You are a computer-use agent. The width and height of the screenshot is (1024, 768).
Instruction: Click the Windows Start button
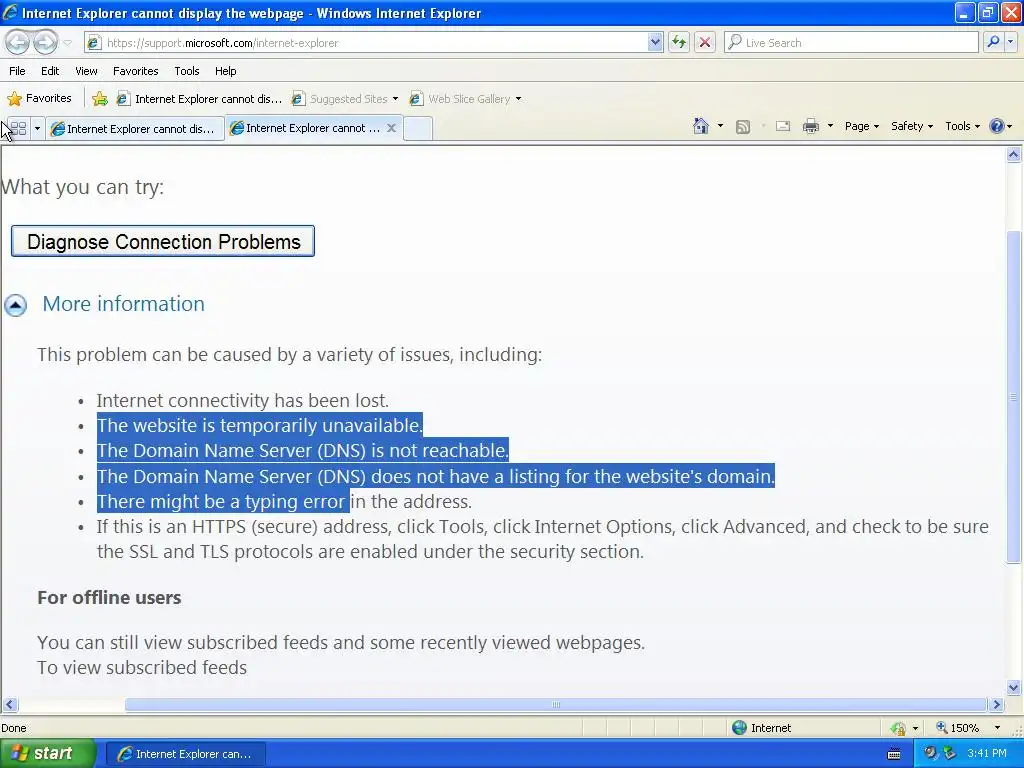click(47, 753)
